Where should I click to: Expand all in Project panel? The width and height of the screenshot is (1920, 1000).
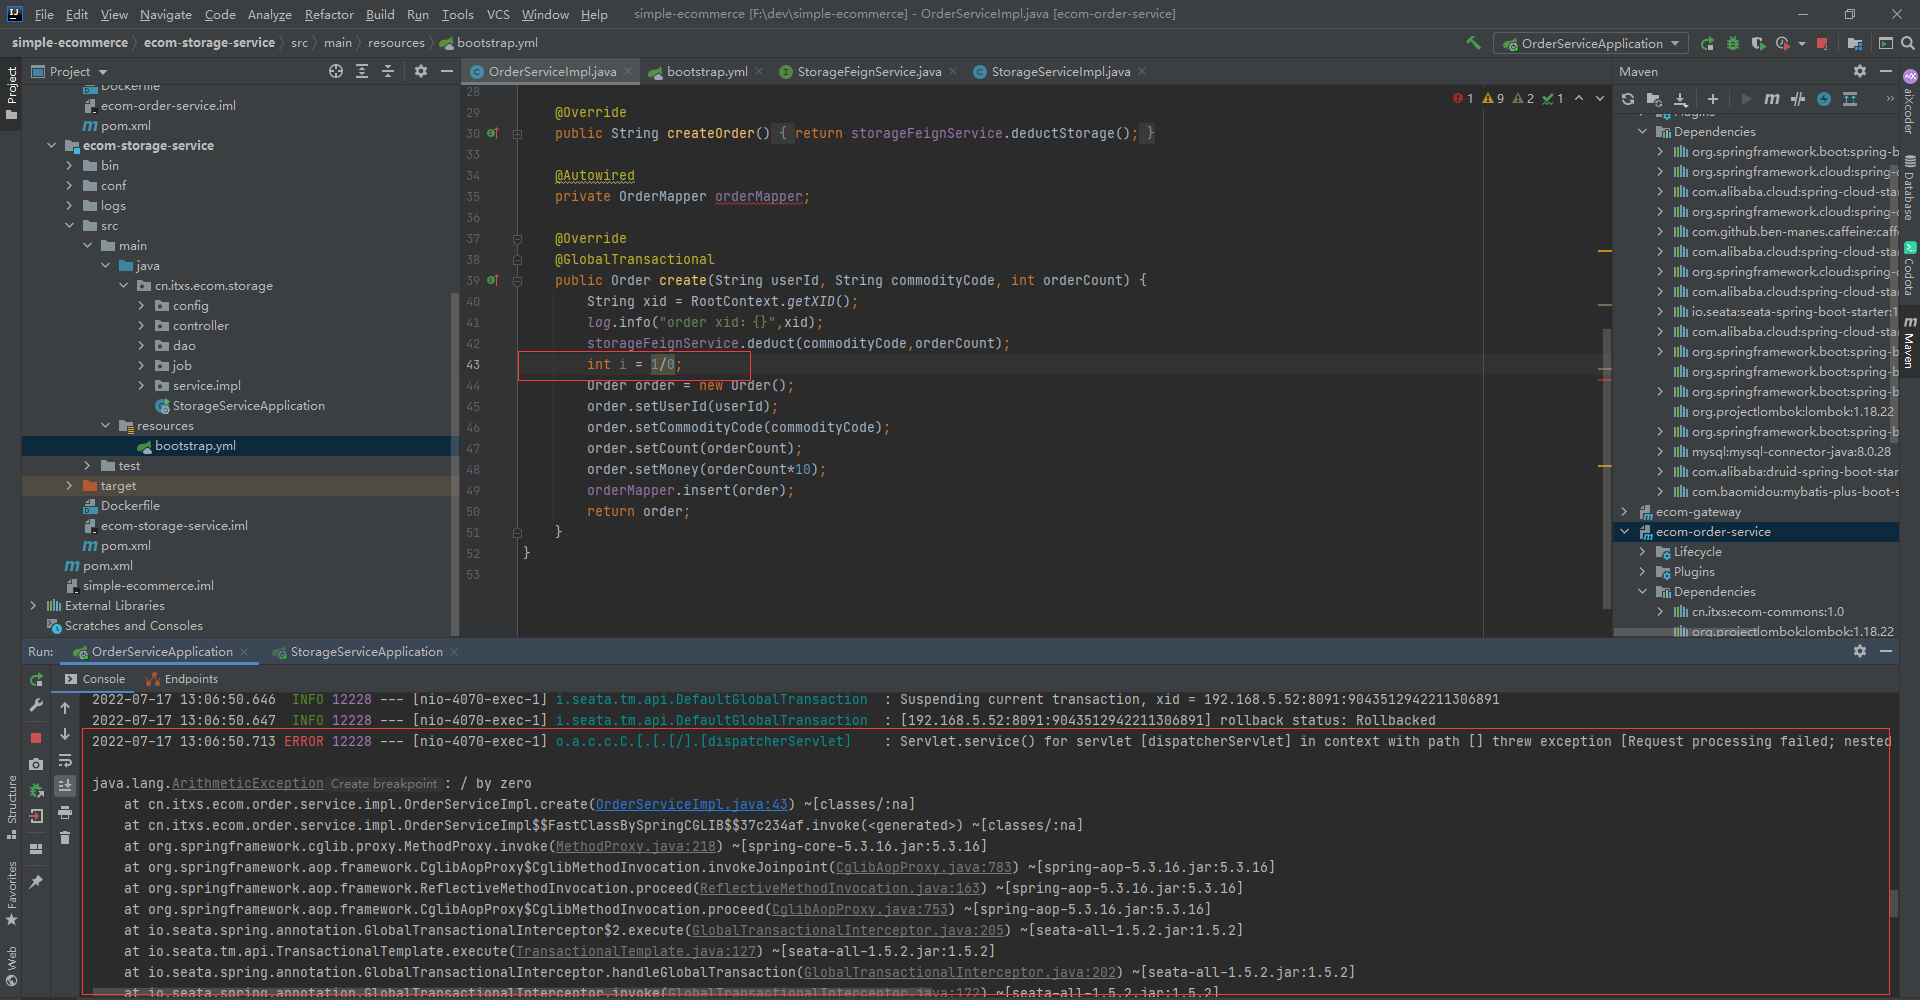pyautogui.click(x=362, y=71)
